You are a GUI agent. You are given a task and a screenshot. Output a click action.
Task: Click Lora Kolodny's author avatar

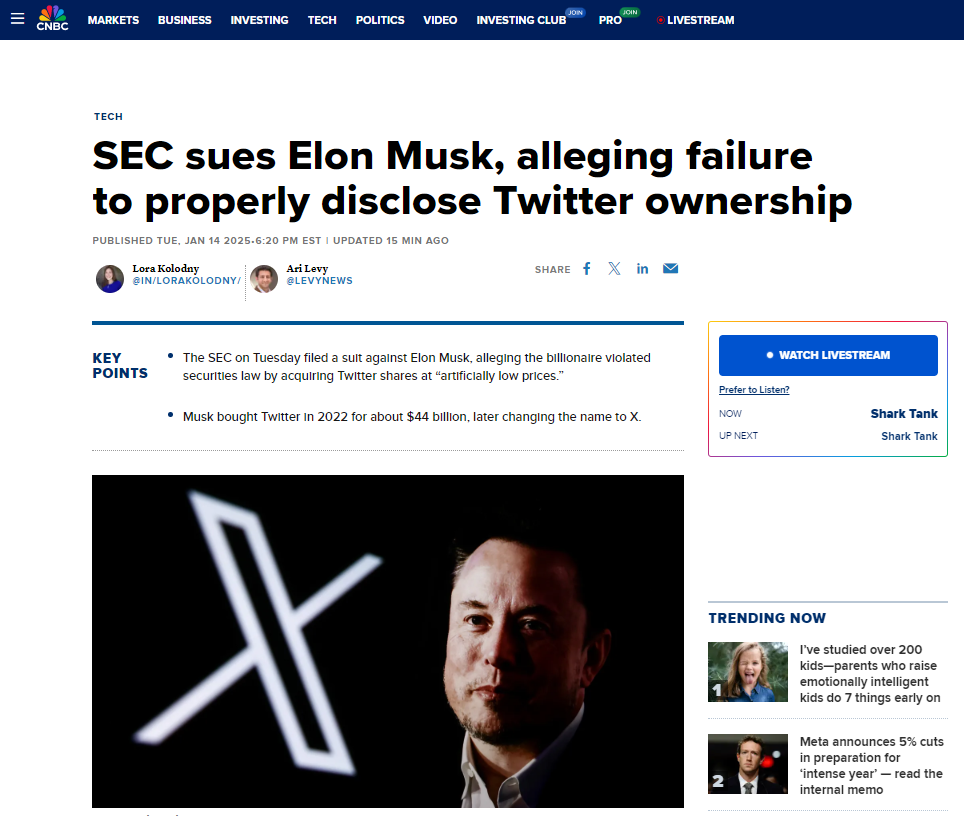coord(110,278)
